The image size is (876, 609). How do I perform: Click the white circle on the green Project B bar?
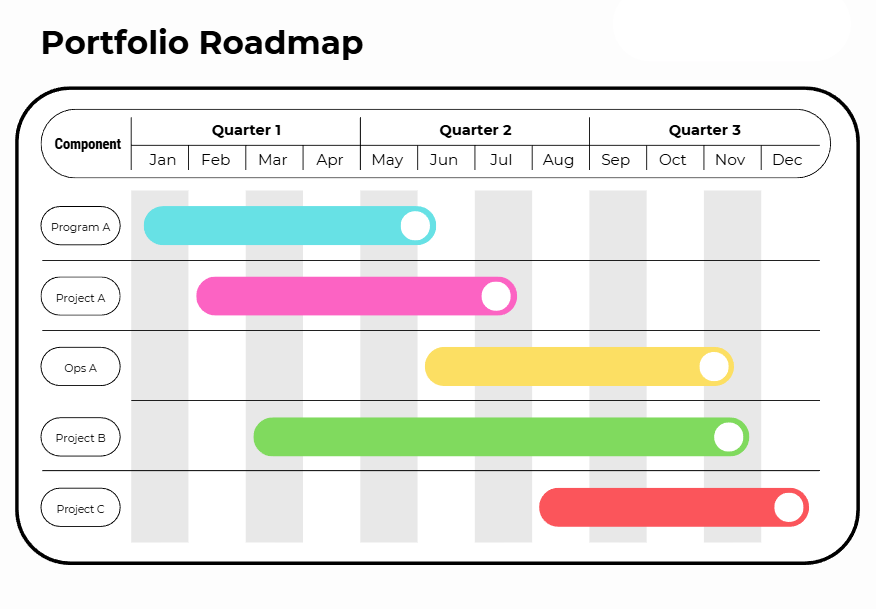point(729,437)
